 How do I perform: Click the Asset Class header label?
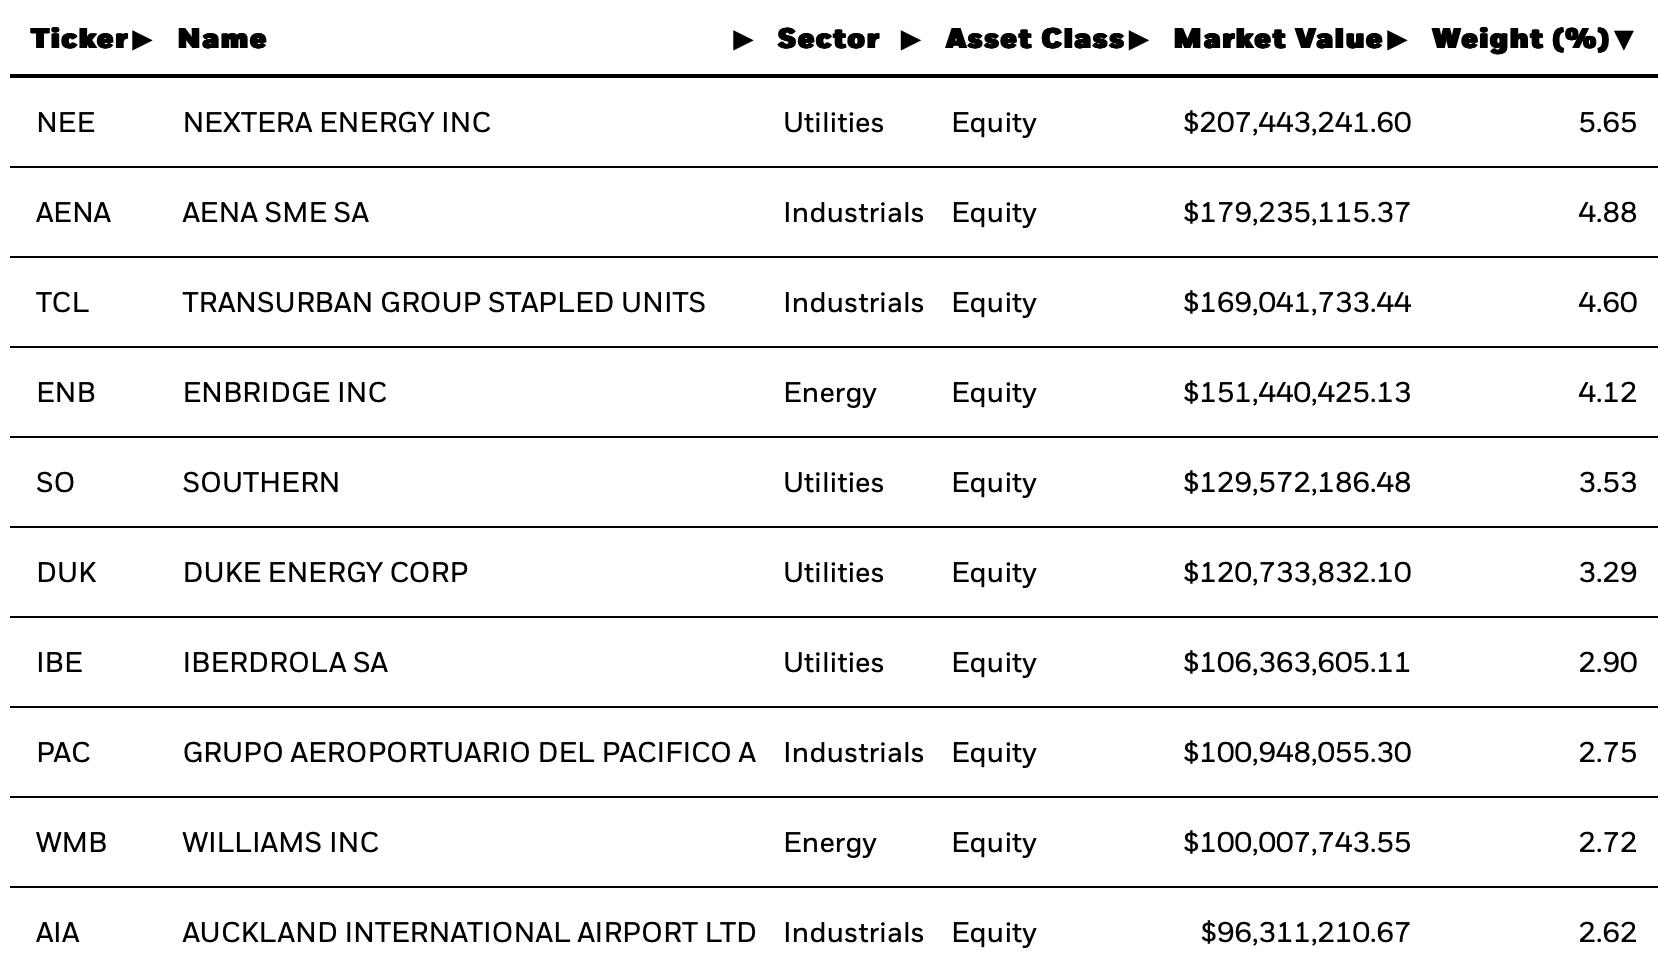point(1034,39)
